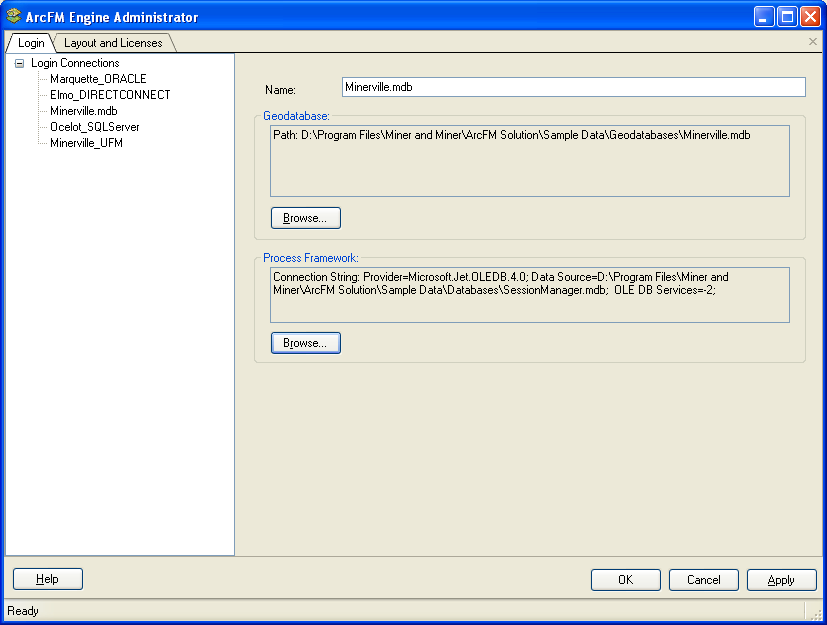This screenshot has height=625, width=827.
Task: Select Minerville.mdb in the connections tree
Action: coord(83,111)
